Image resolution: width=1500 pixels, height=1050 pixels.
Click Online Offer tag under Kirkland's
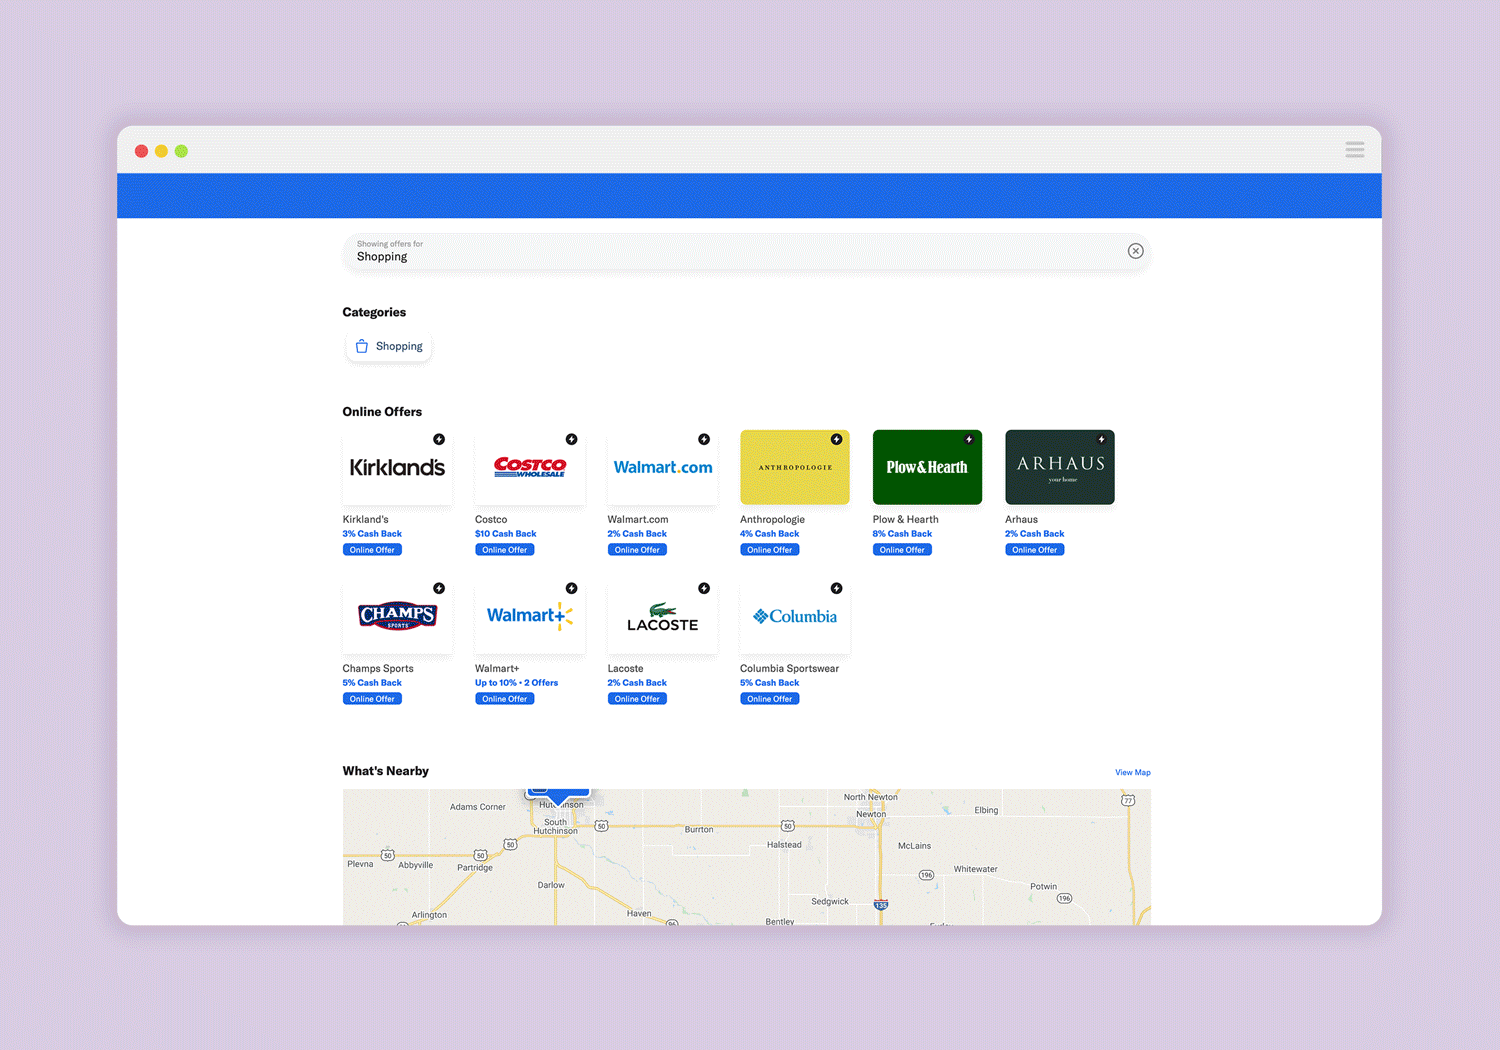(372, 550)
